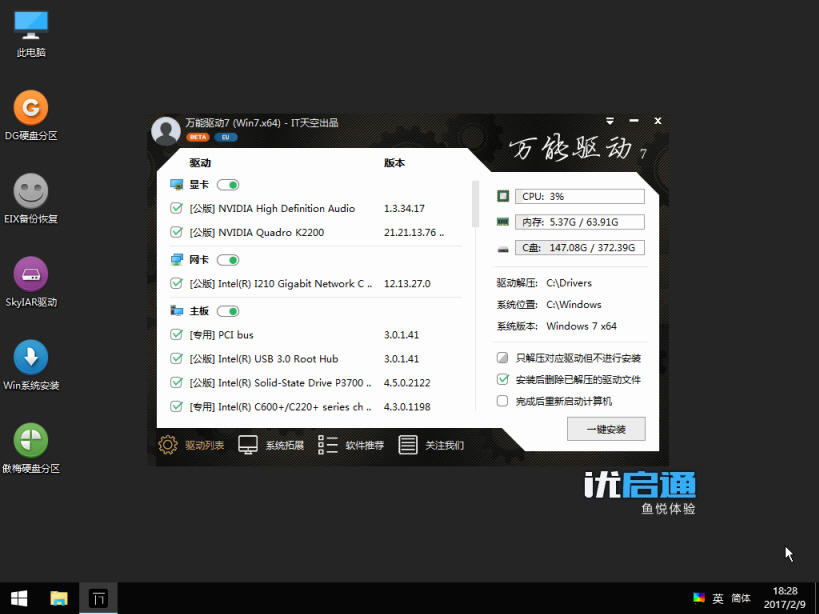Viewport: 819px width, 614px height.
Task: Click the C盘 147.08G / 372.39G bar
Action: point(580,247)
